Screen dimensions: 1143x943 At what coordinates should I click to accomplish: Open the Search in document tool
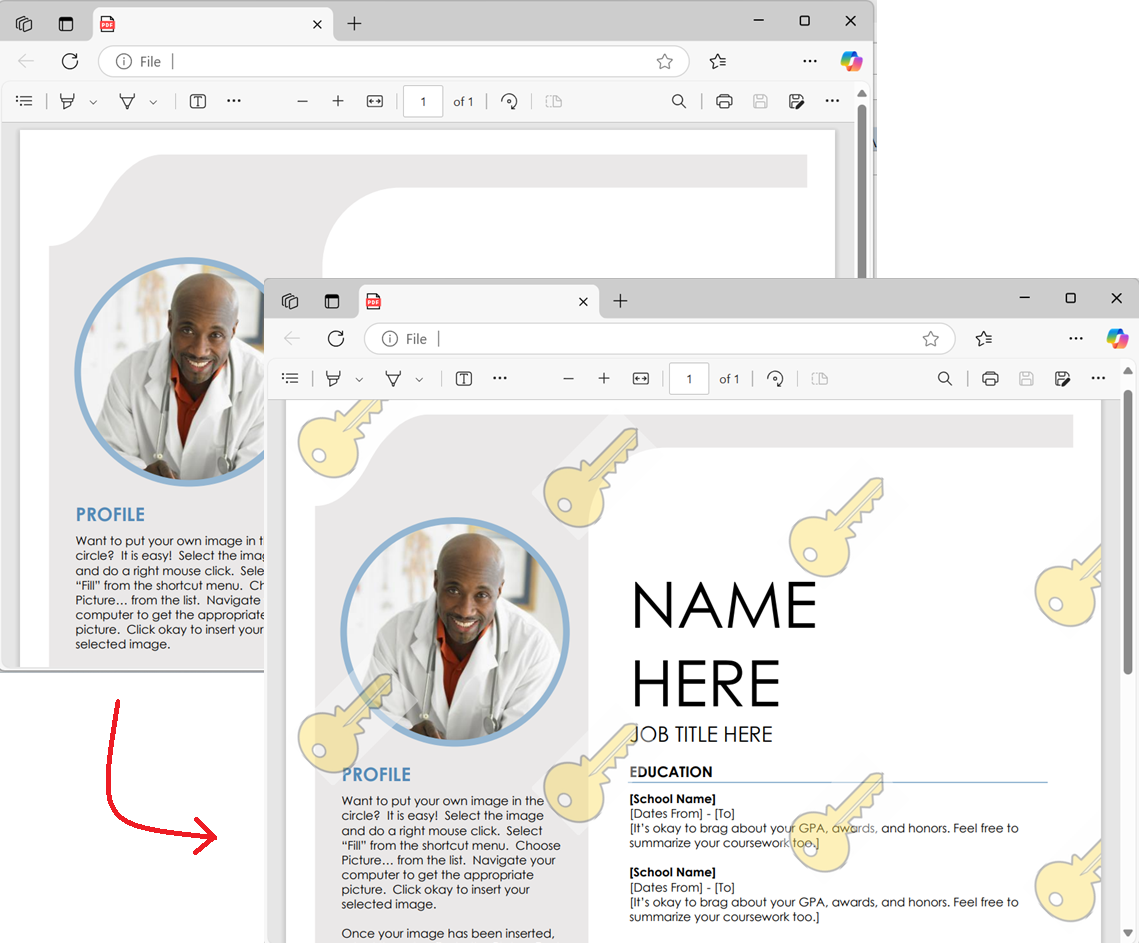[x=945, y=378]
